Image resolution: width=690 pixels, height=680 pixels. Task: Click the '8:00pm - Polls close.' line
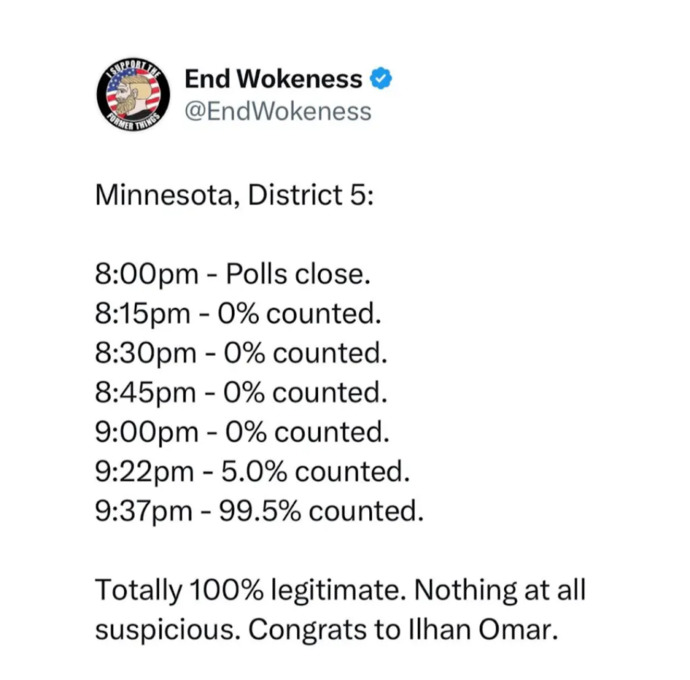[x=232, y=274]
